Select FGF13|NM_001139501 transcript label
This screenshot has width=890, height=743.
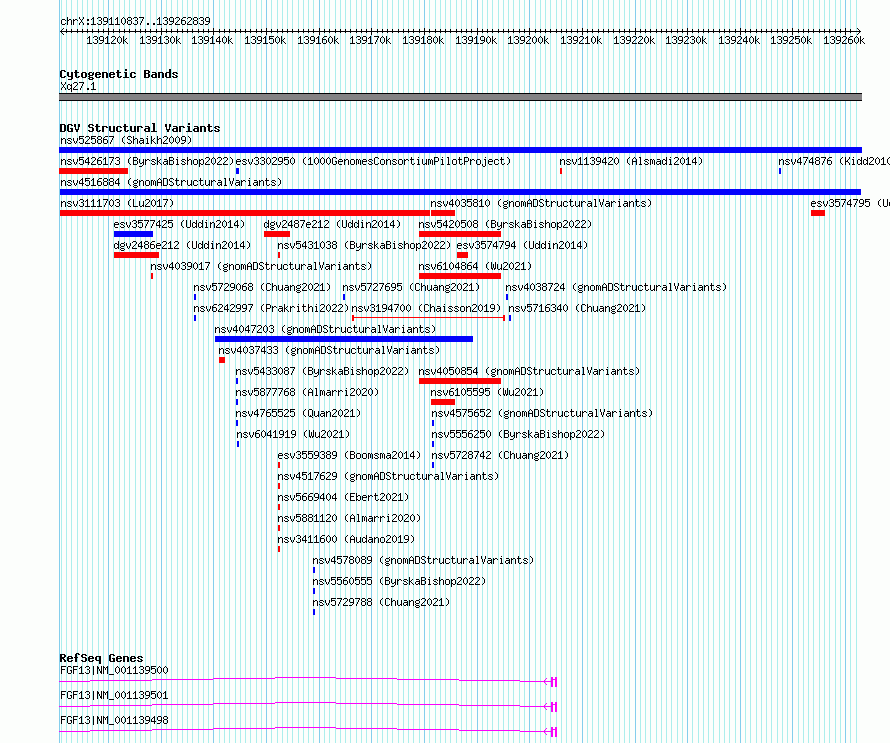coord(114,695)
